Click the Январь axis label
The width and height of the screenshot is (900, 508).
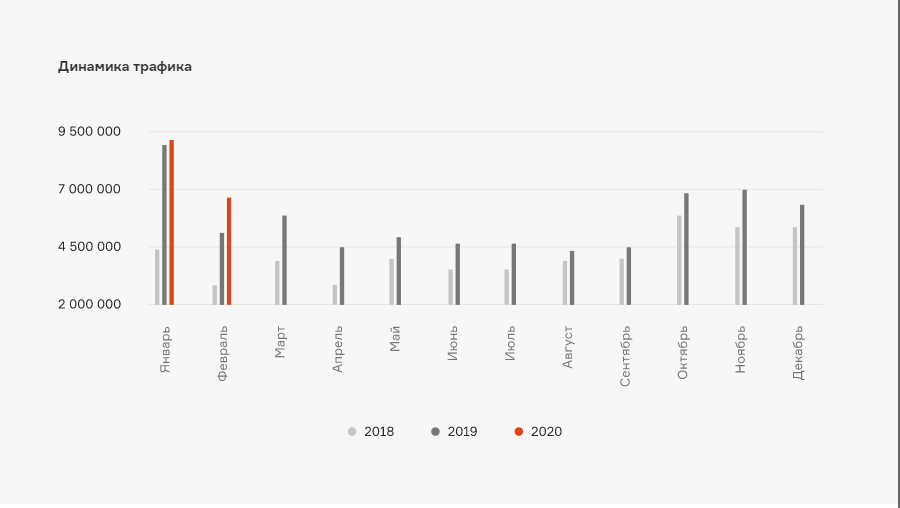(x=166, y=349)
